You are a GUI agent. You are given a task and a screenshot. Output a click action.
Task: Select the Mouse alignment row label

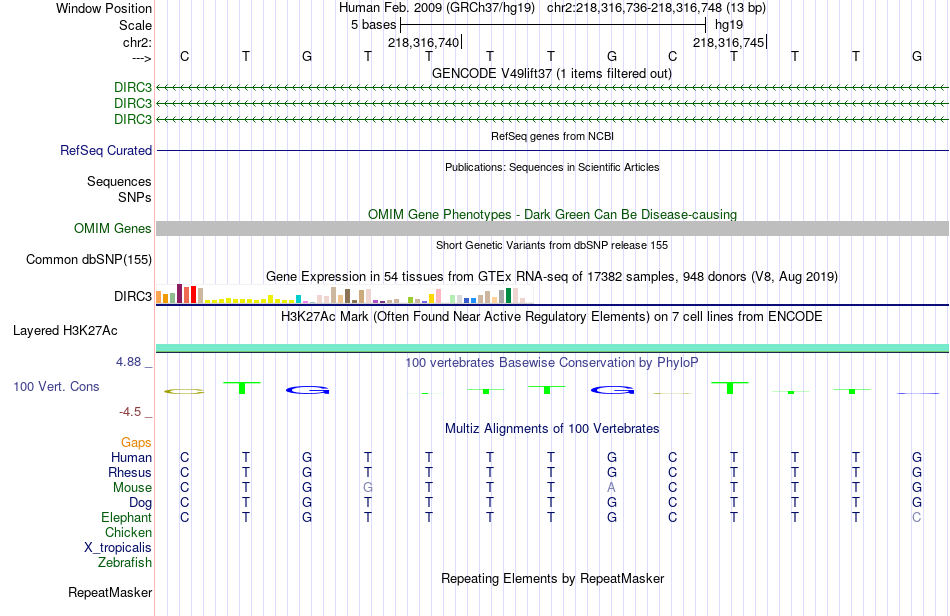pyautogui.click(x=132, y=488)
